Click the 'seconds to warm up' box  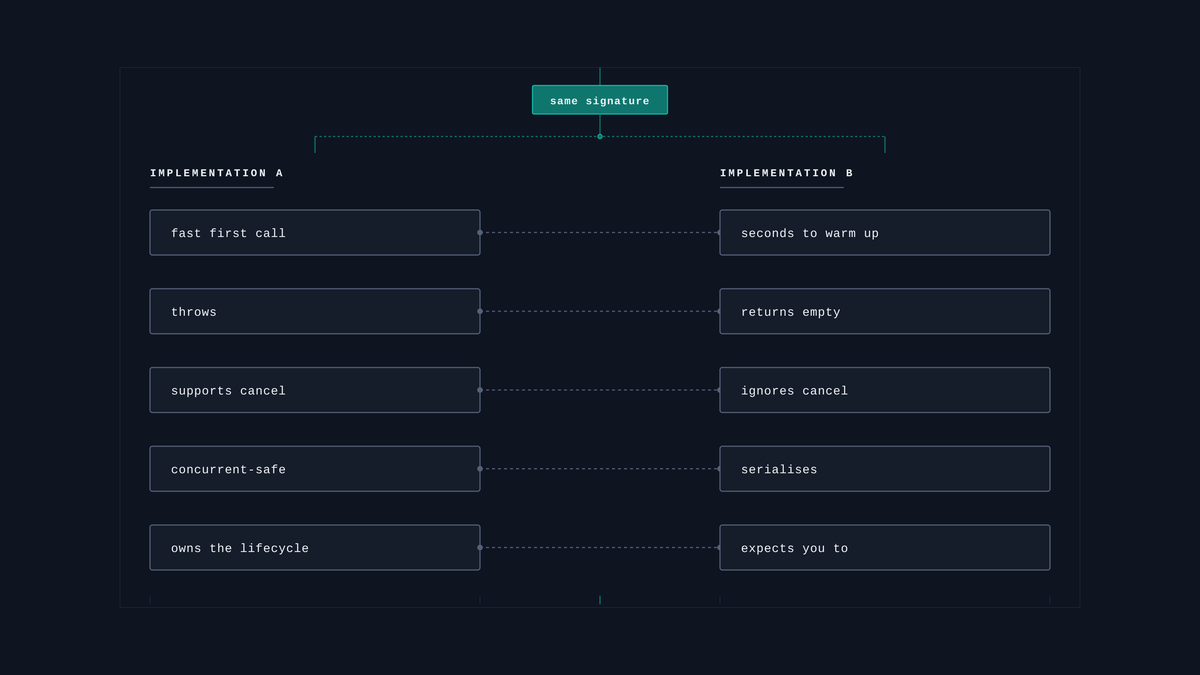click(x=885, y=233)
